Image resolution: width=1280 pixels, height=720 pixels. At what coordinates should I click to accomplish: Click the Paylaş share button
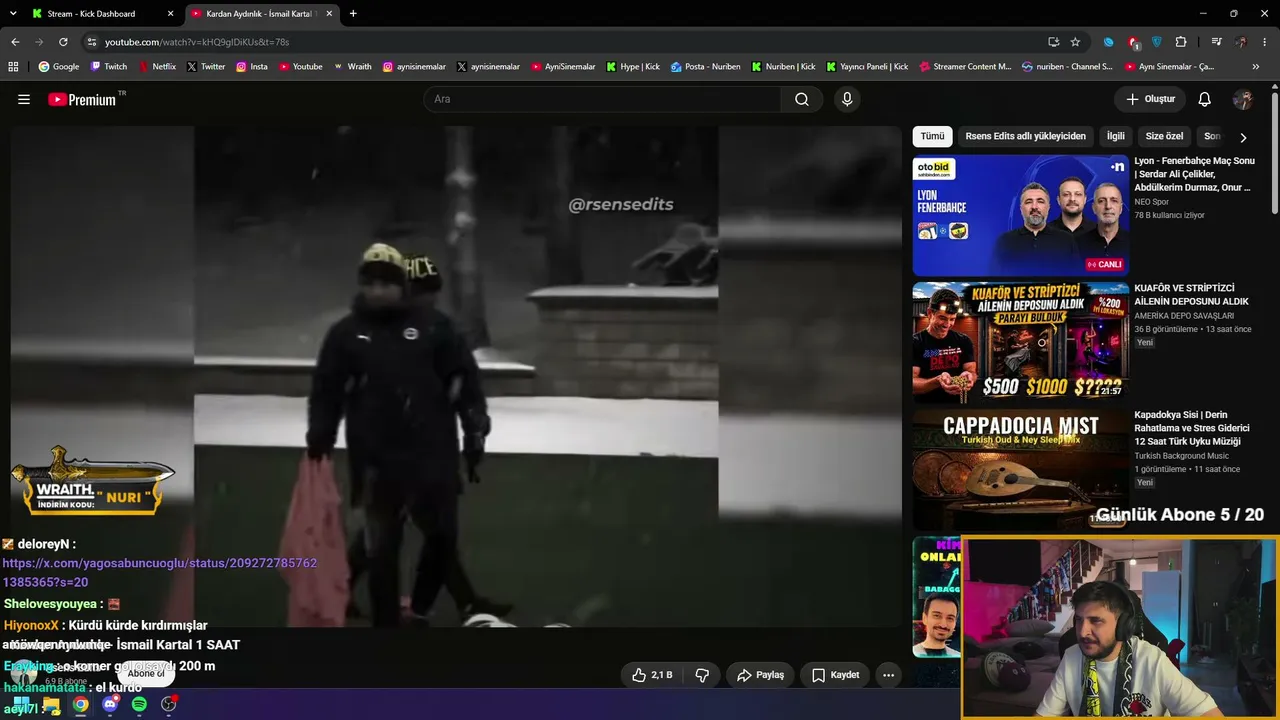pyautogui.click(x=760, y=675)
